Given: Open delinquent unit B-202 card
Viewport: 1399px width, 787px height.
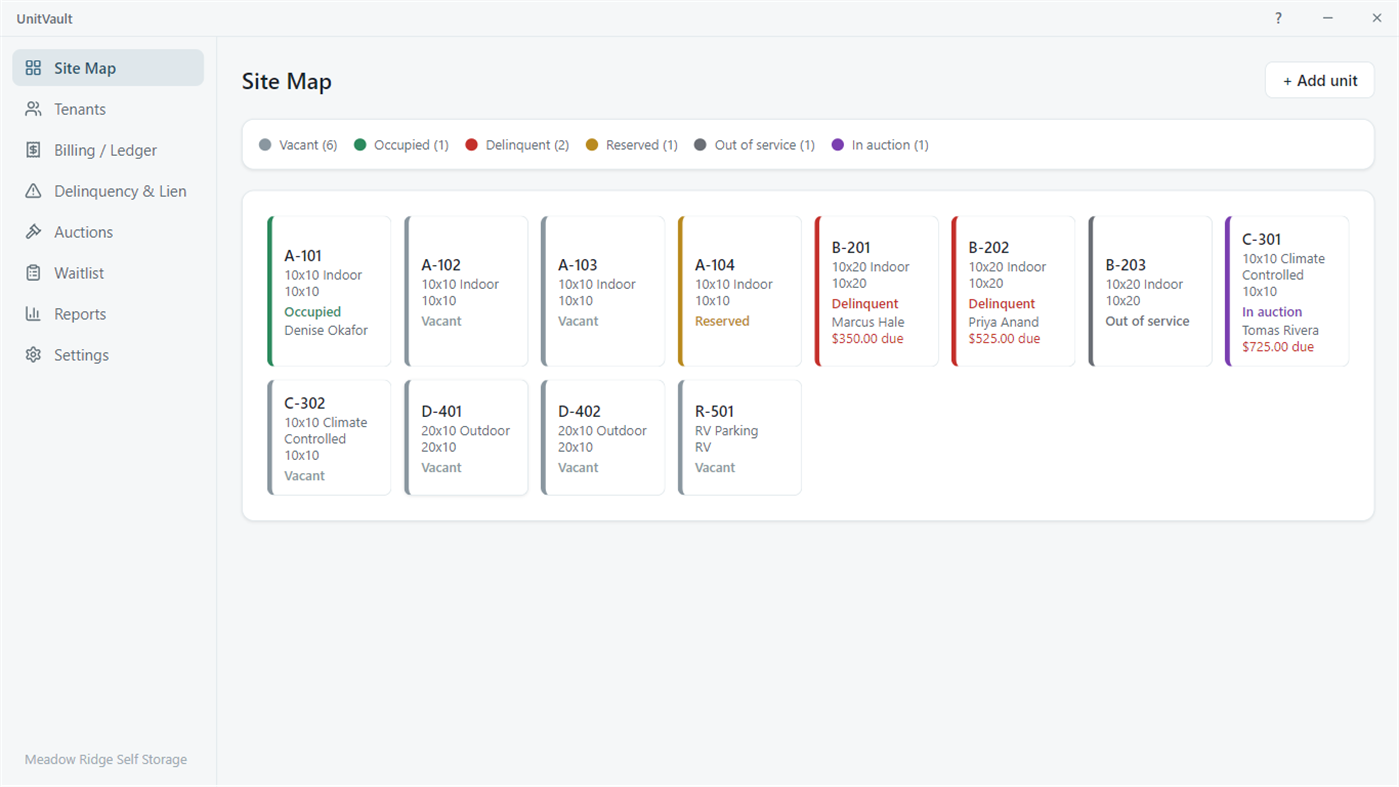Looking at the screenshot, I should click(x=1014, y=291).
